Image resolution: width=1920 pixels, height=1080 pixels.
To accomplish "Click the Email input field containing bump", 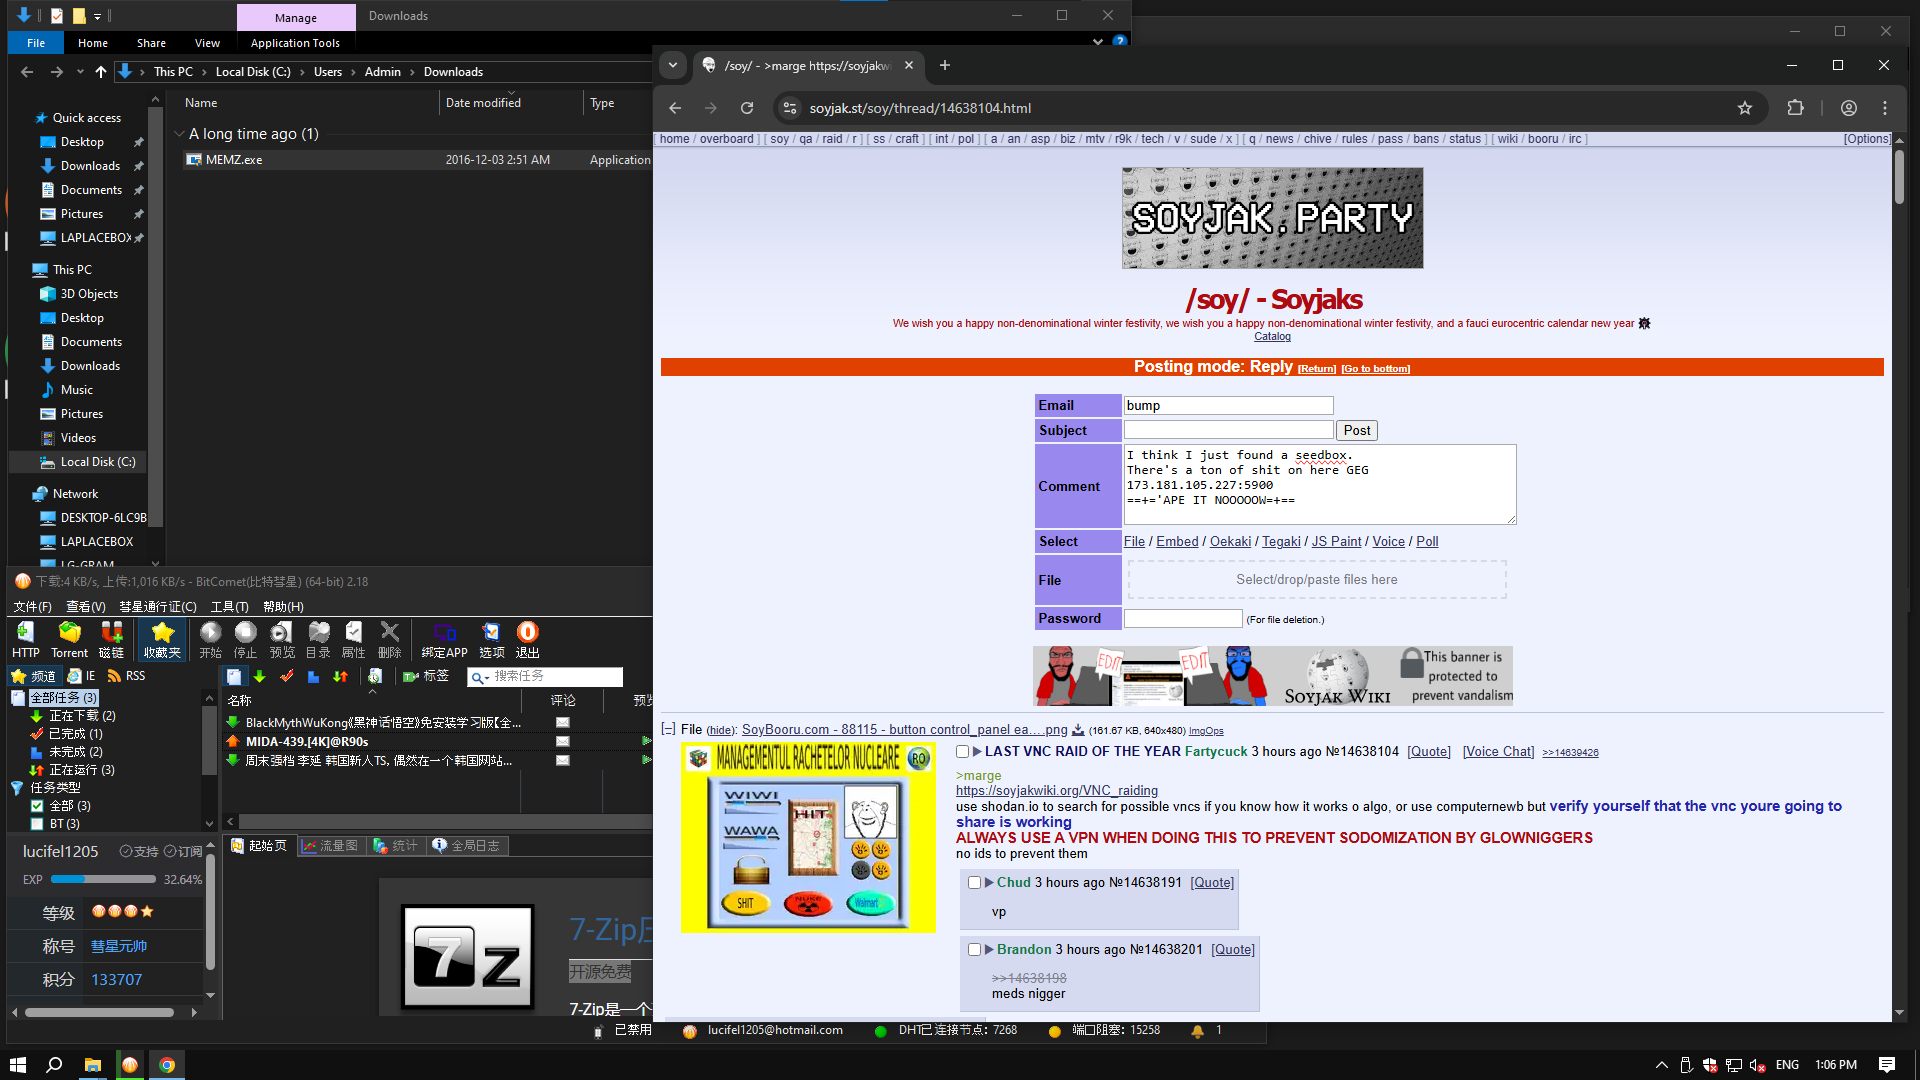I will [1227, 405].
